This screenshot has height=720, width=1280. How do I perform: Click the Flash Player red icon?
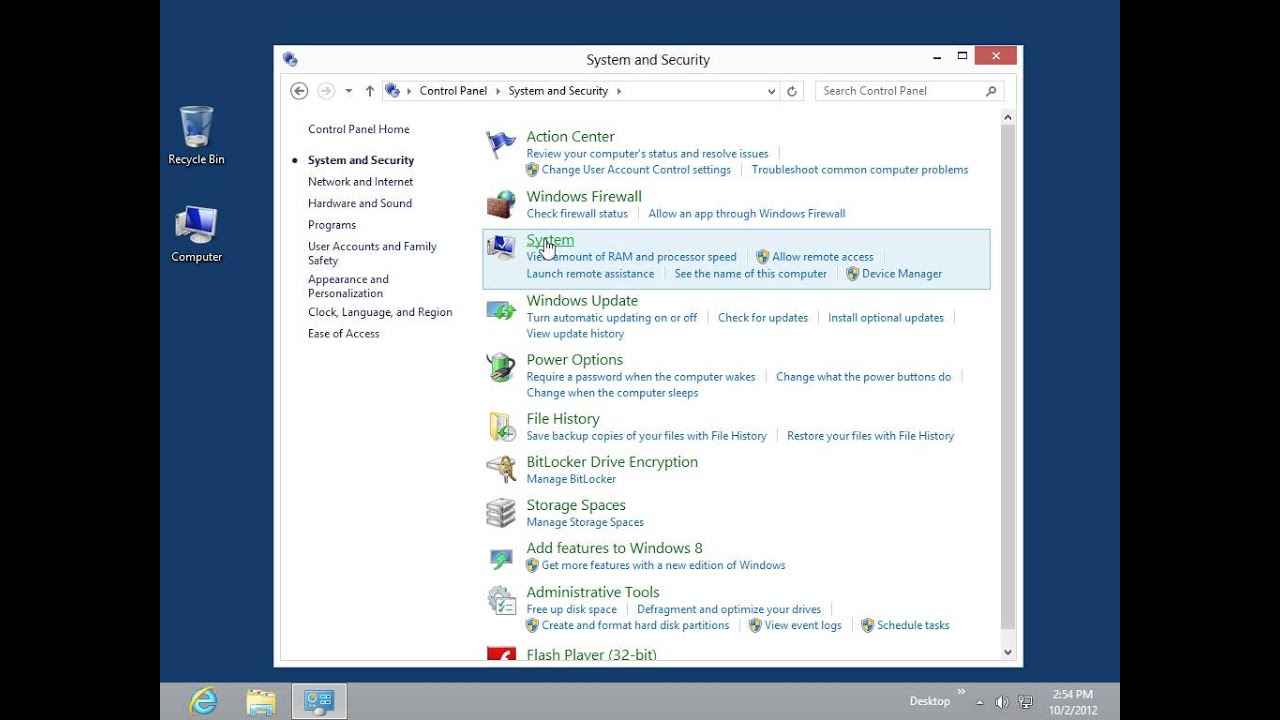[x=501, y=653]
